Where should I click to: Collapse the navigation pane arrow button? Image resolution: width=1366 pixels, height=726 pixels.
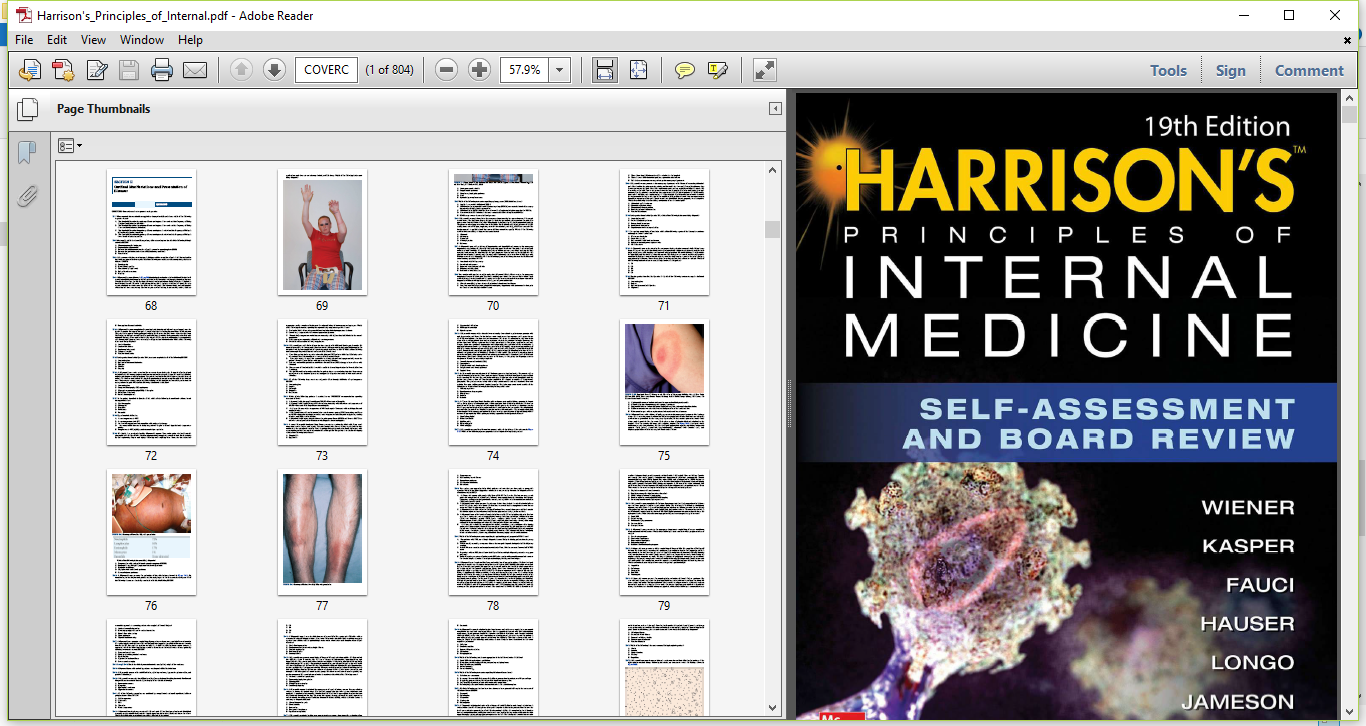coord(775,109)
